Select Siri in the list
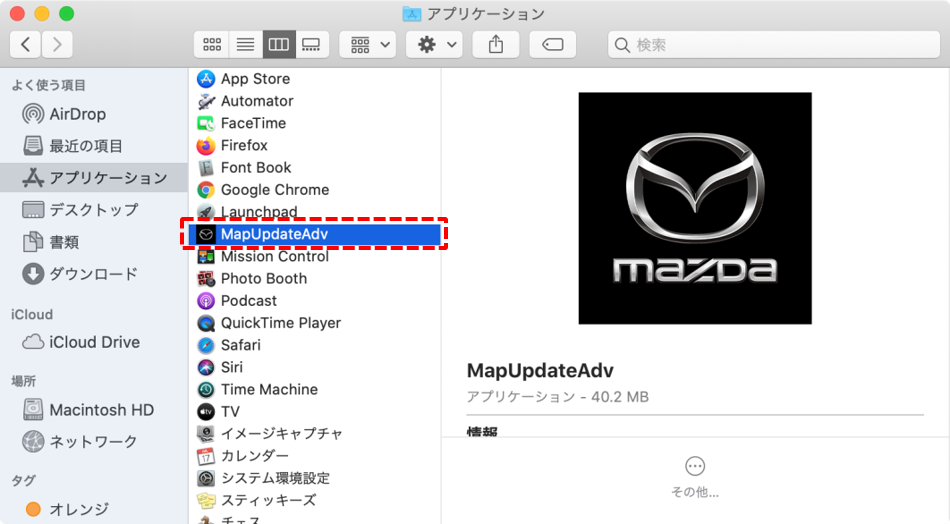Image resolution: width=950 pixels, height=524 pixels. pos(315,367)
